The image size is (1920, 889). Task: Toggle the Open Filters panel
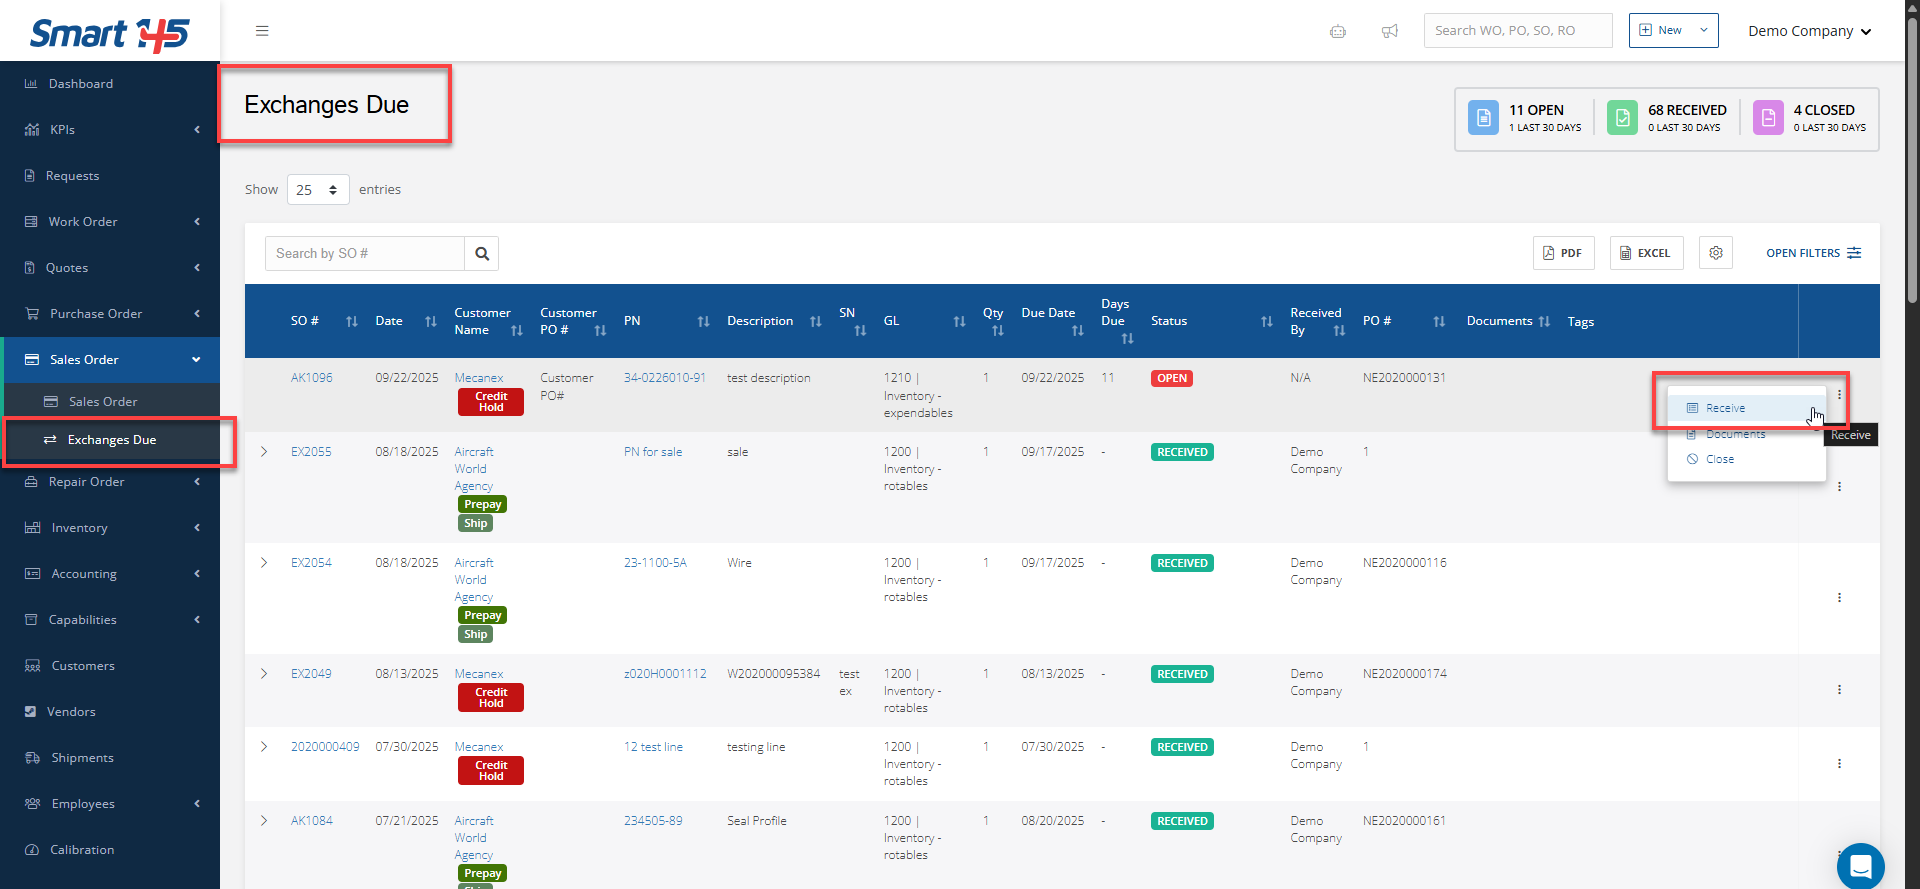click(1813, 253)
